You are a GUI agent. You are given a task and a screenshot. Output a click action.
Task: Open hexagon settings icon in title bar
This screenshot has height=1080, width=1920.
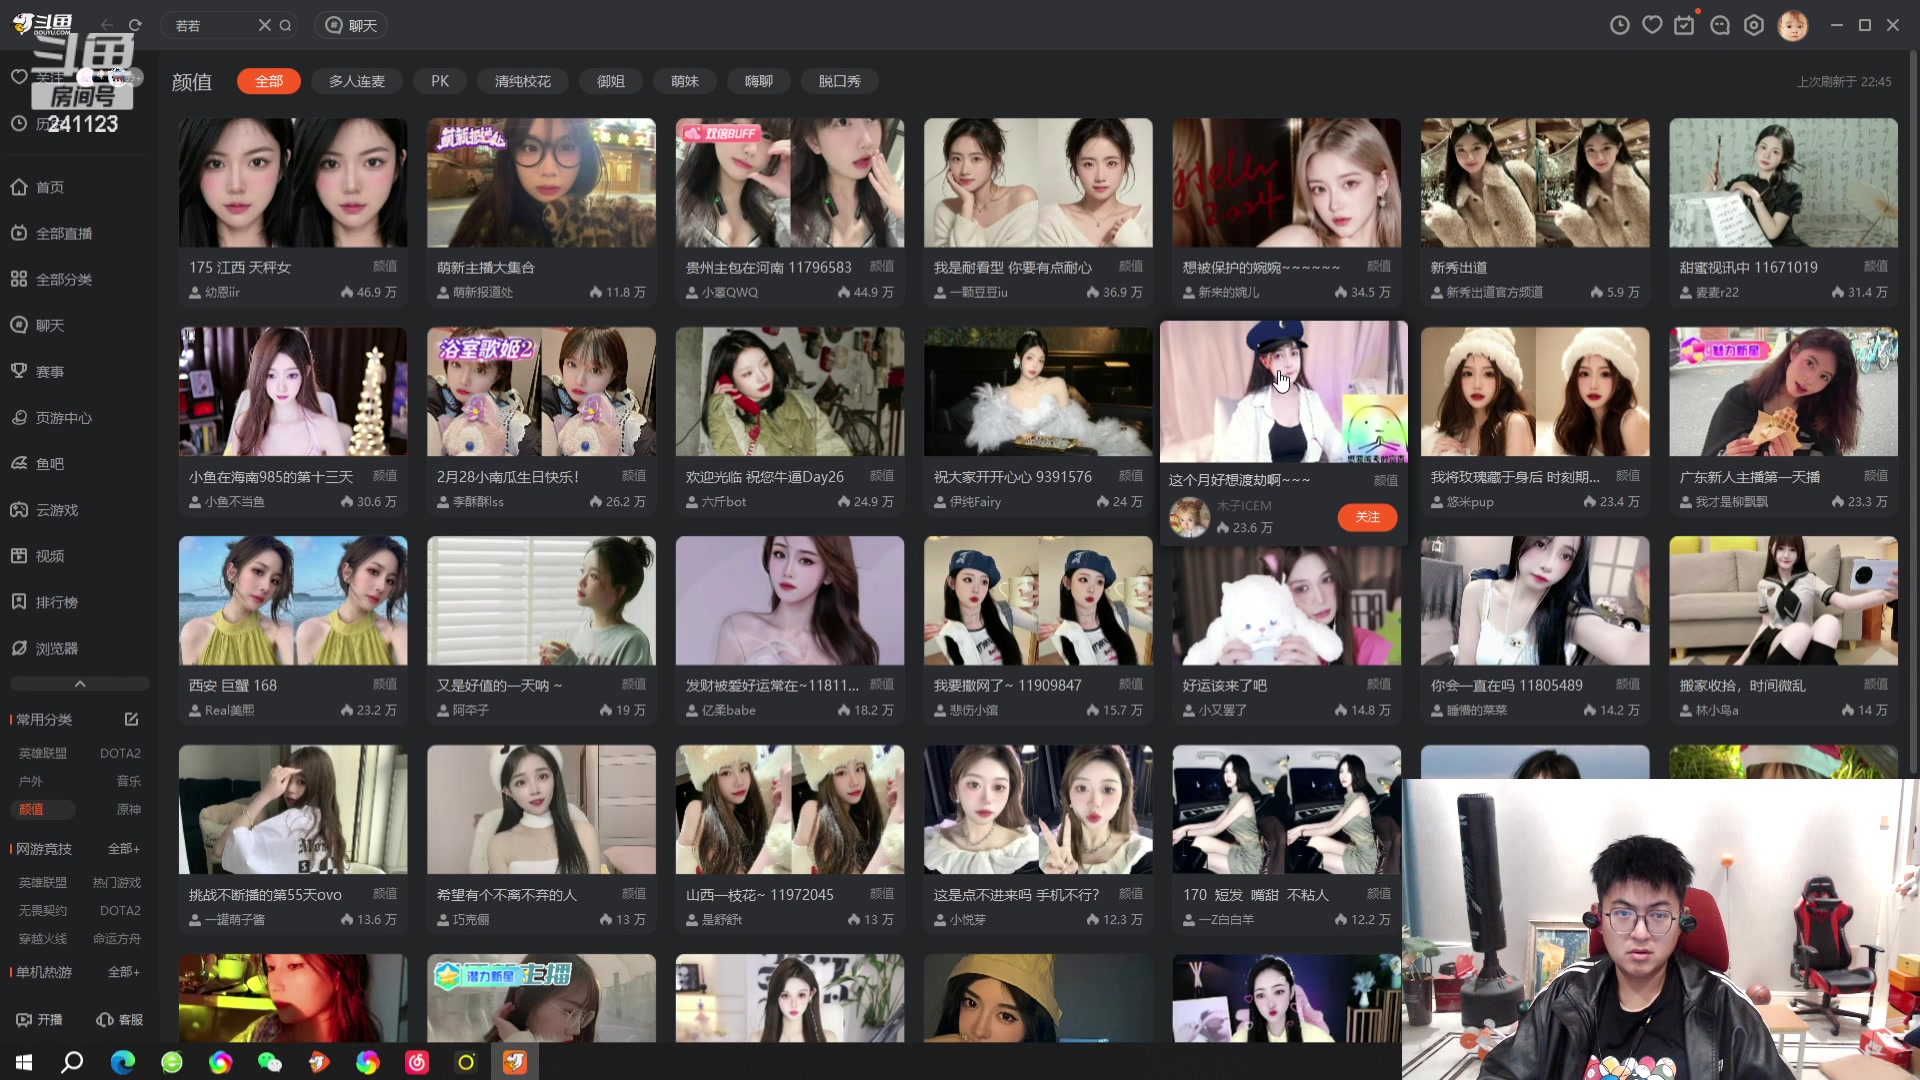[x=1754, y=25]
